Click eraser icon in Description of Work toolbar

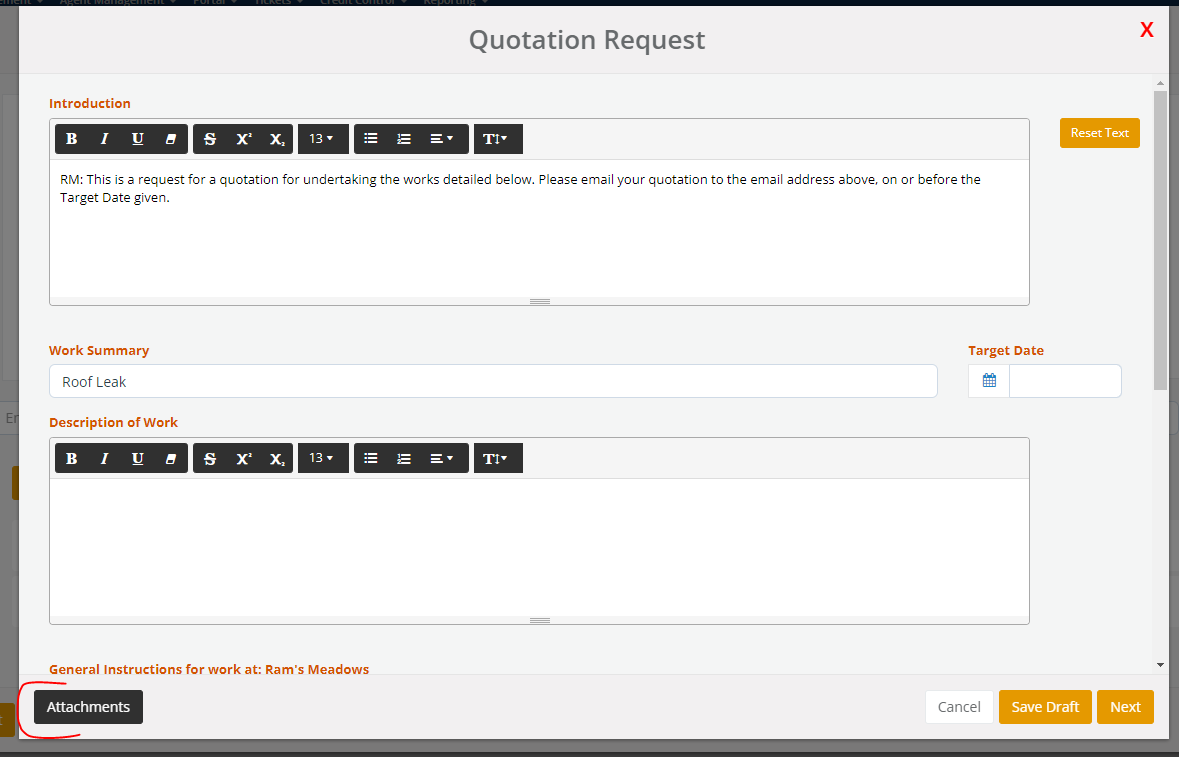pyautogui.click(x=171, y=459)
